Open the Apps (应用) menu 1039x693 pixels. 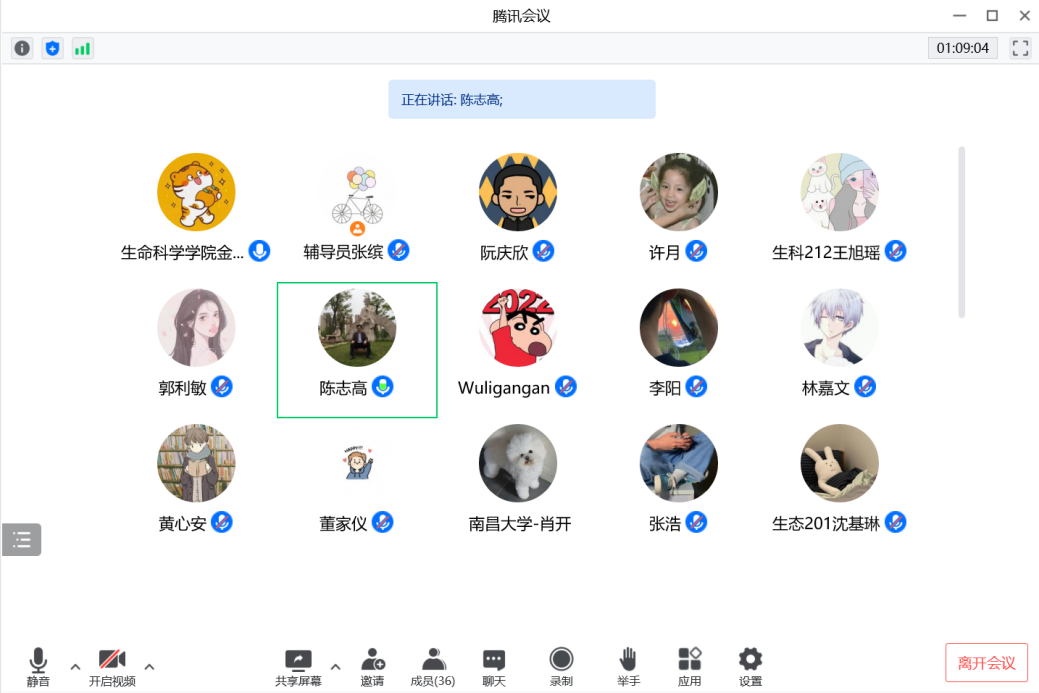pyautogui.click(x=689, y=666)
